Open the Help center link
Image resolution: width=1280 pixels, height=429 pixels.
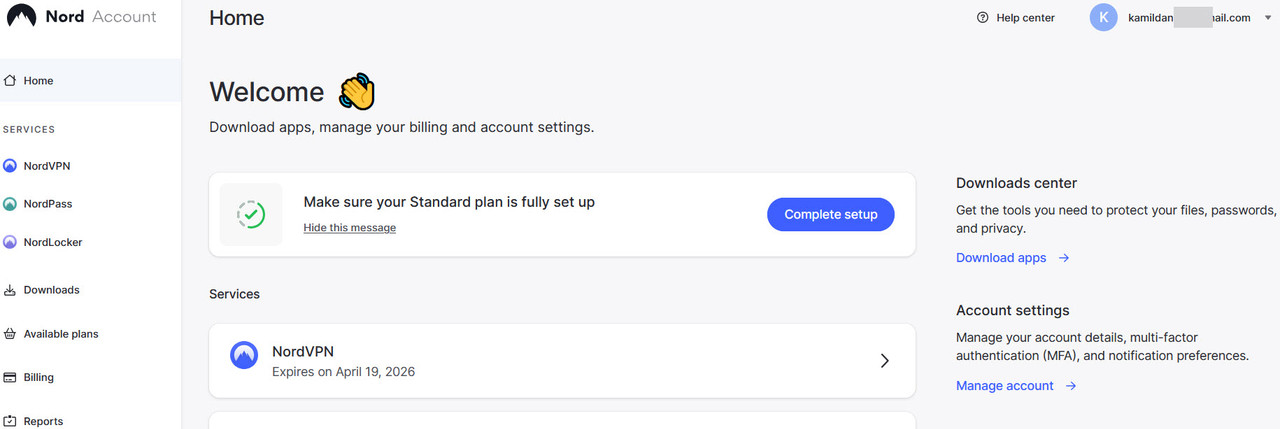point(1025,18)
